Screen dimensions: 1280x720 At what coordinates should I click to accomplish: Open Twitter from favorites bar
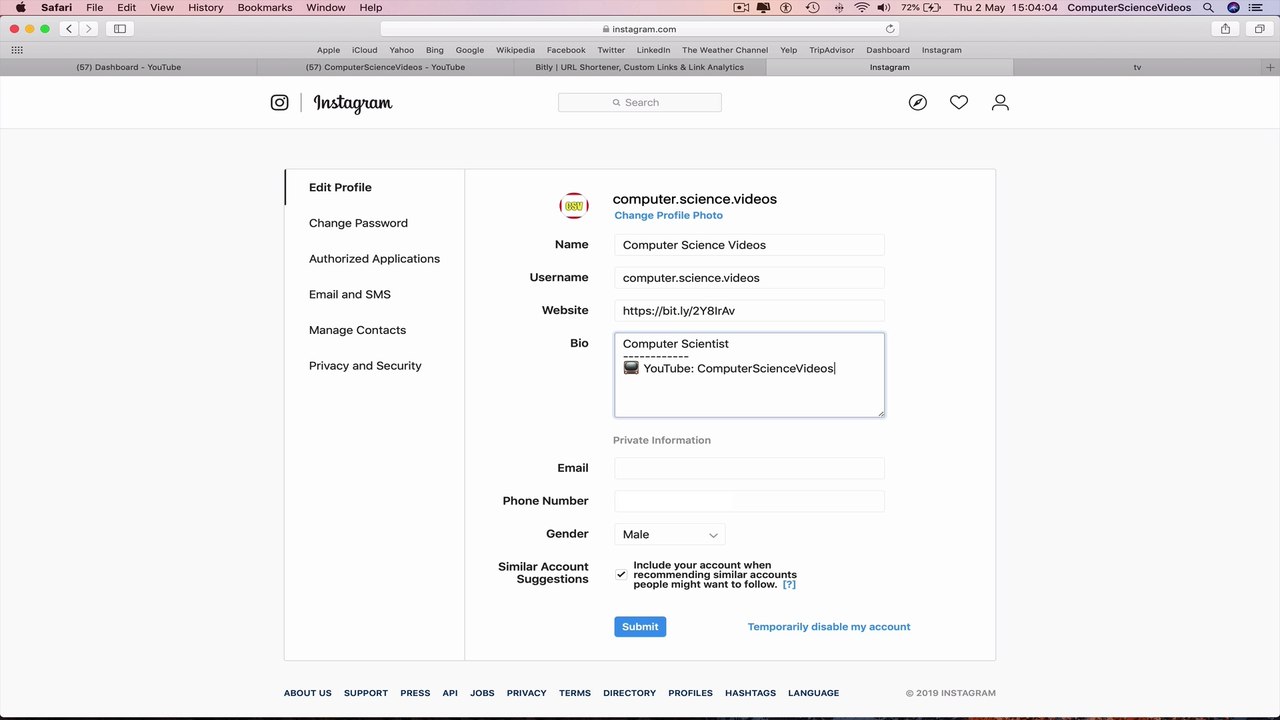pos(611,50)
